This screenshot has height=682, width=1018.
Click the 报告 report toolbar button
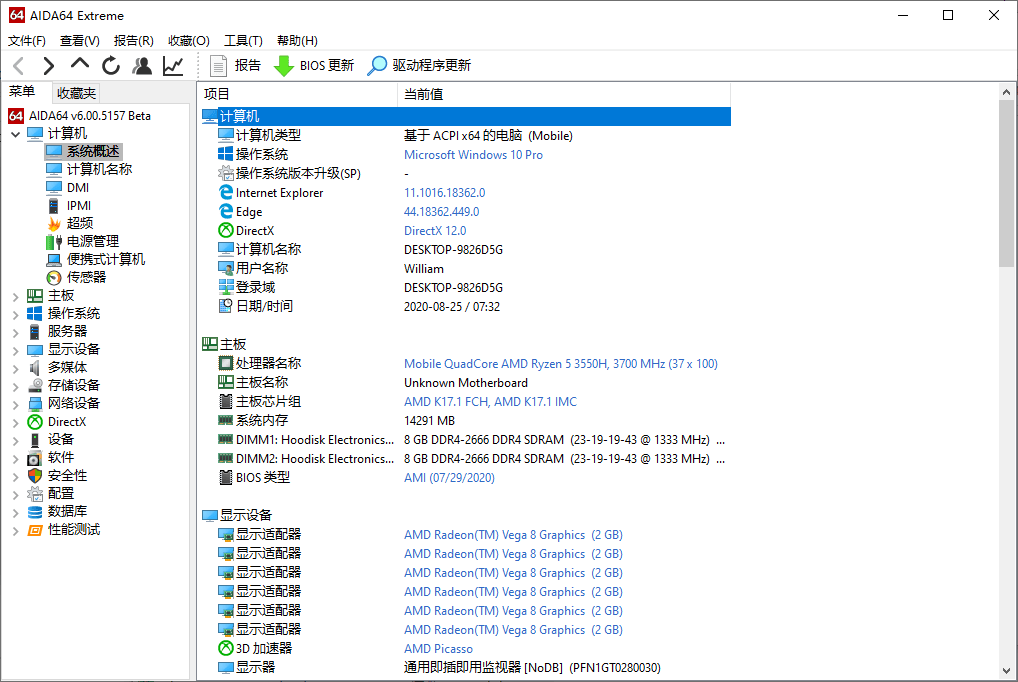[235, 66]
